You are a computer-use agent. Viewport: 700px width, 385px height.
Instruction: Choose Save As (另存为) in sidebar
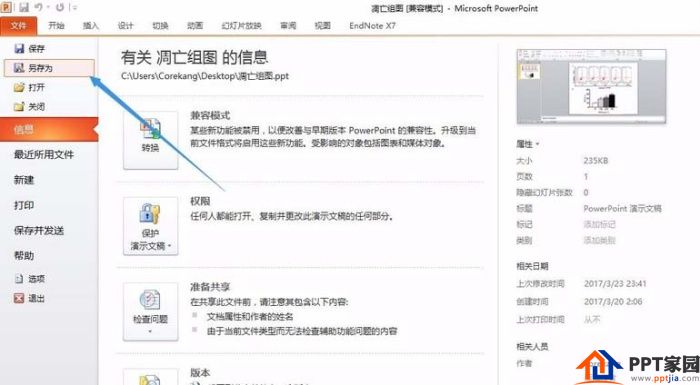[x=49, y=68]
